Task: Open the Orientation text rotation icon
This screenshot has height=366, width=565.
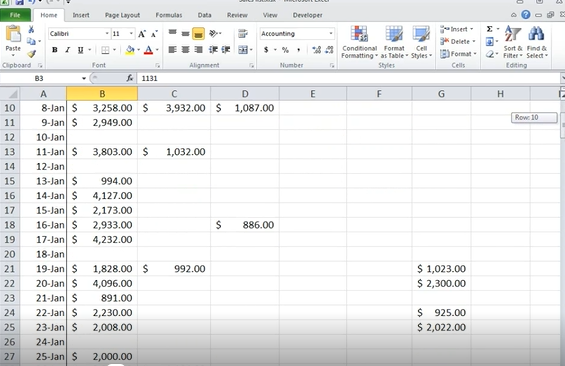Action: pyautogui.click(x=213, y=33)
